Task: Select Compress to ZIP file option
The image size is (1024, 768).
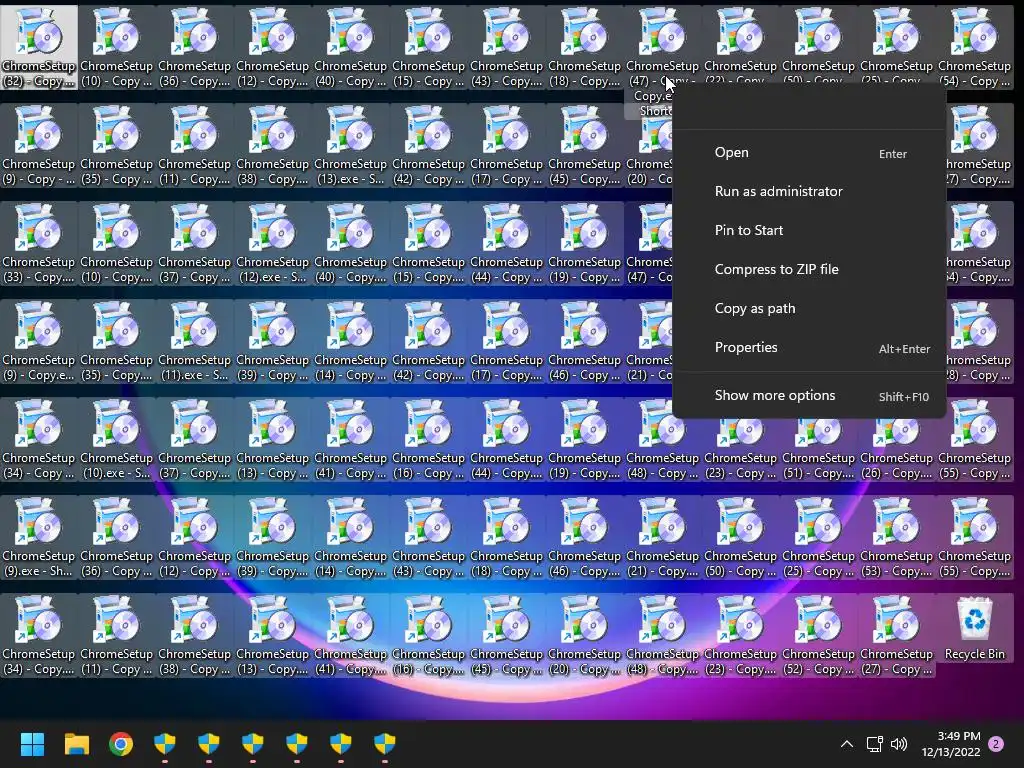Action: coord(809,269)
